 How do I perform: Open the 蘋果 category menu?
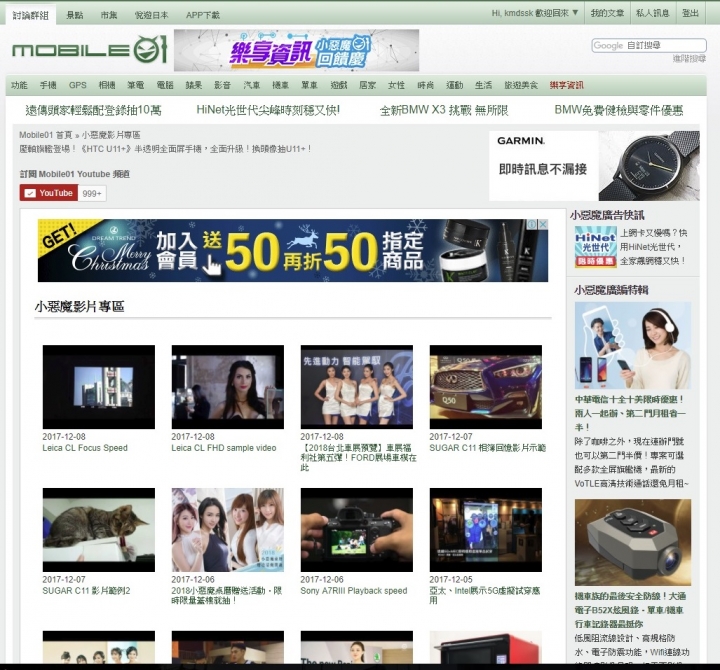194,85
